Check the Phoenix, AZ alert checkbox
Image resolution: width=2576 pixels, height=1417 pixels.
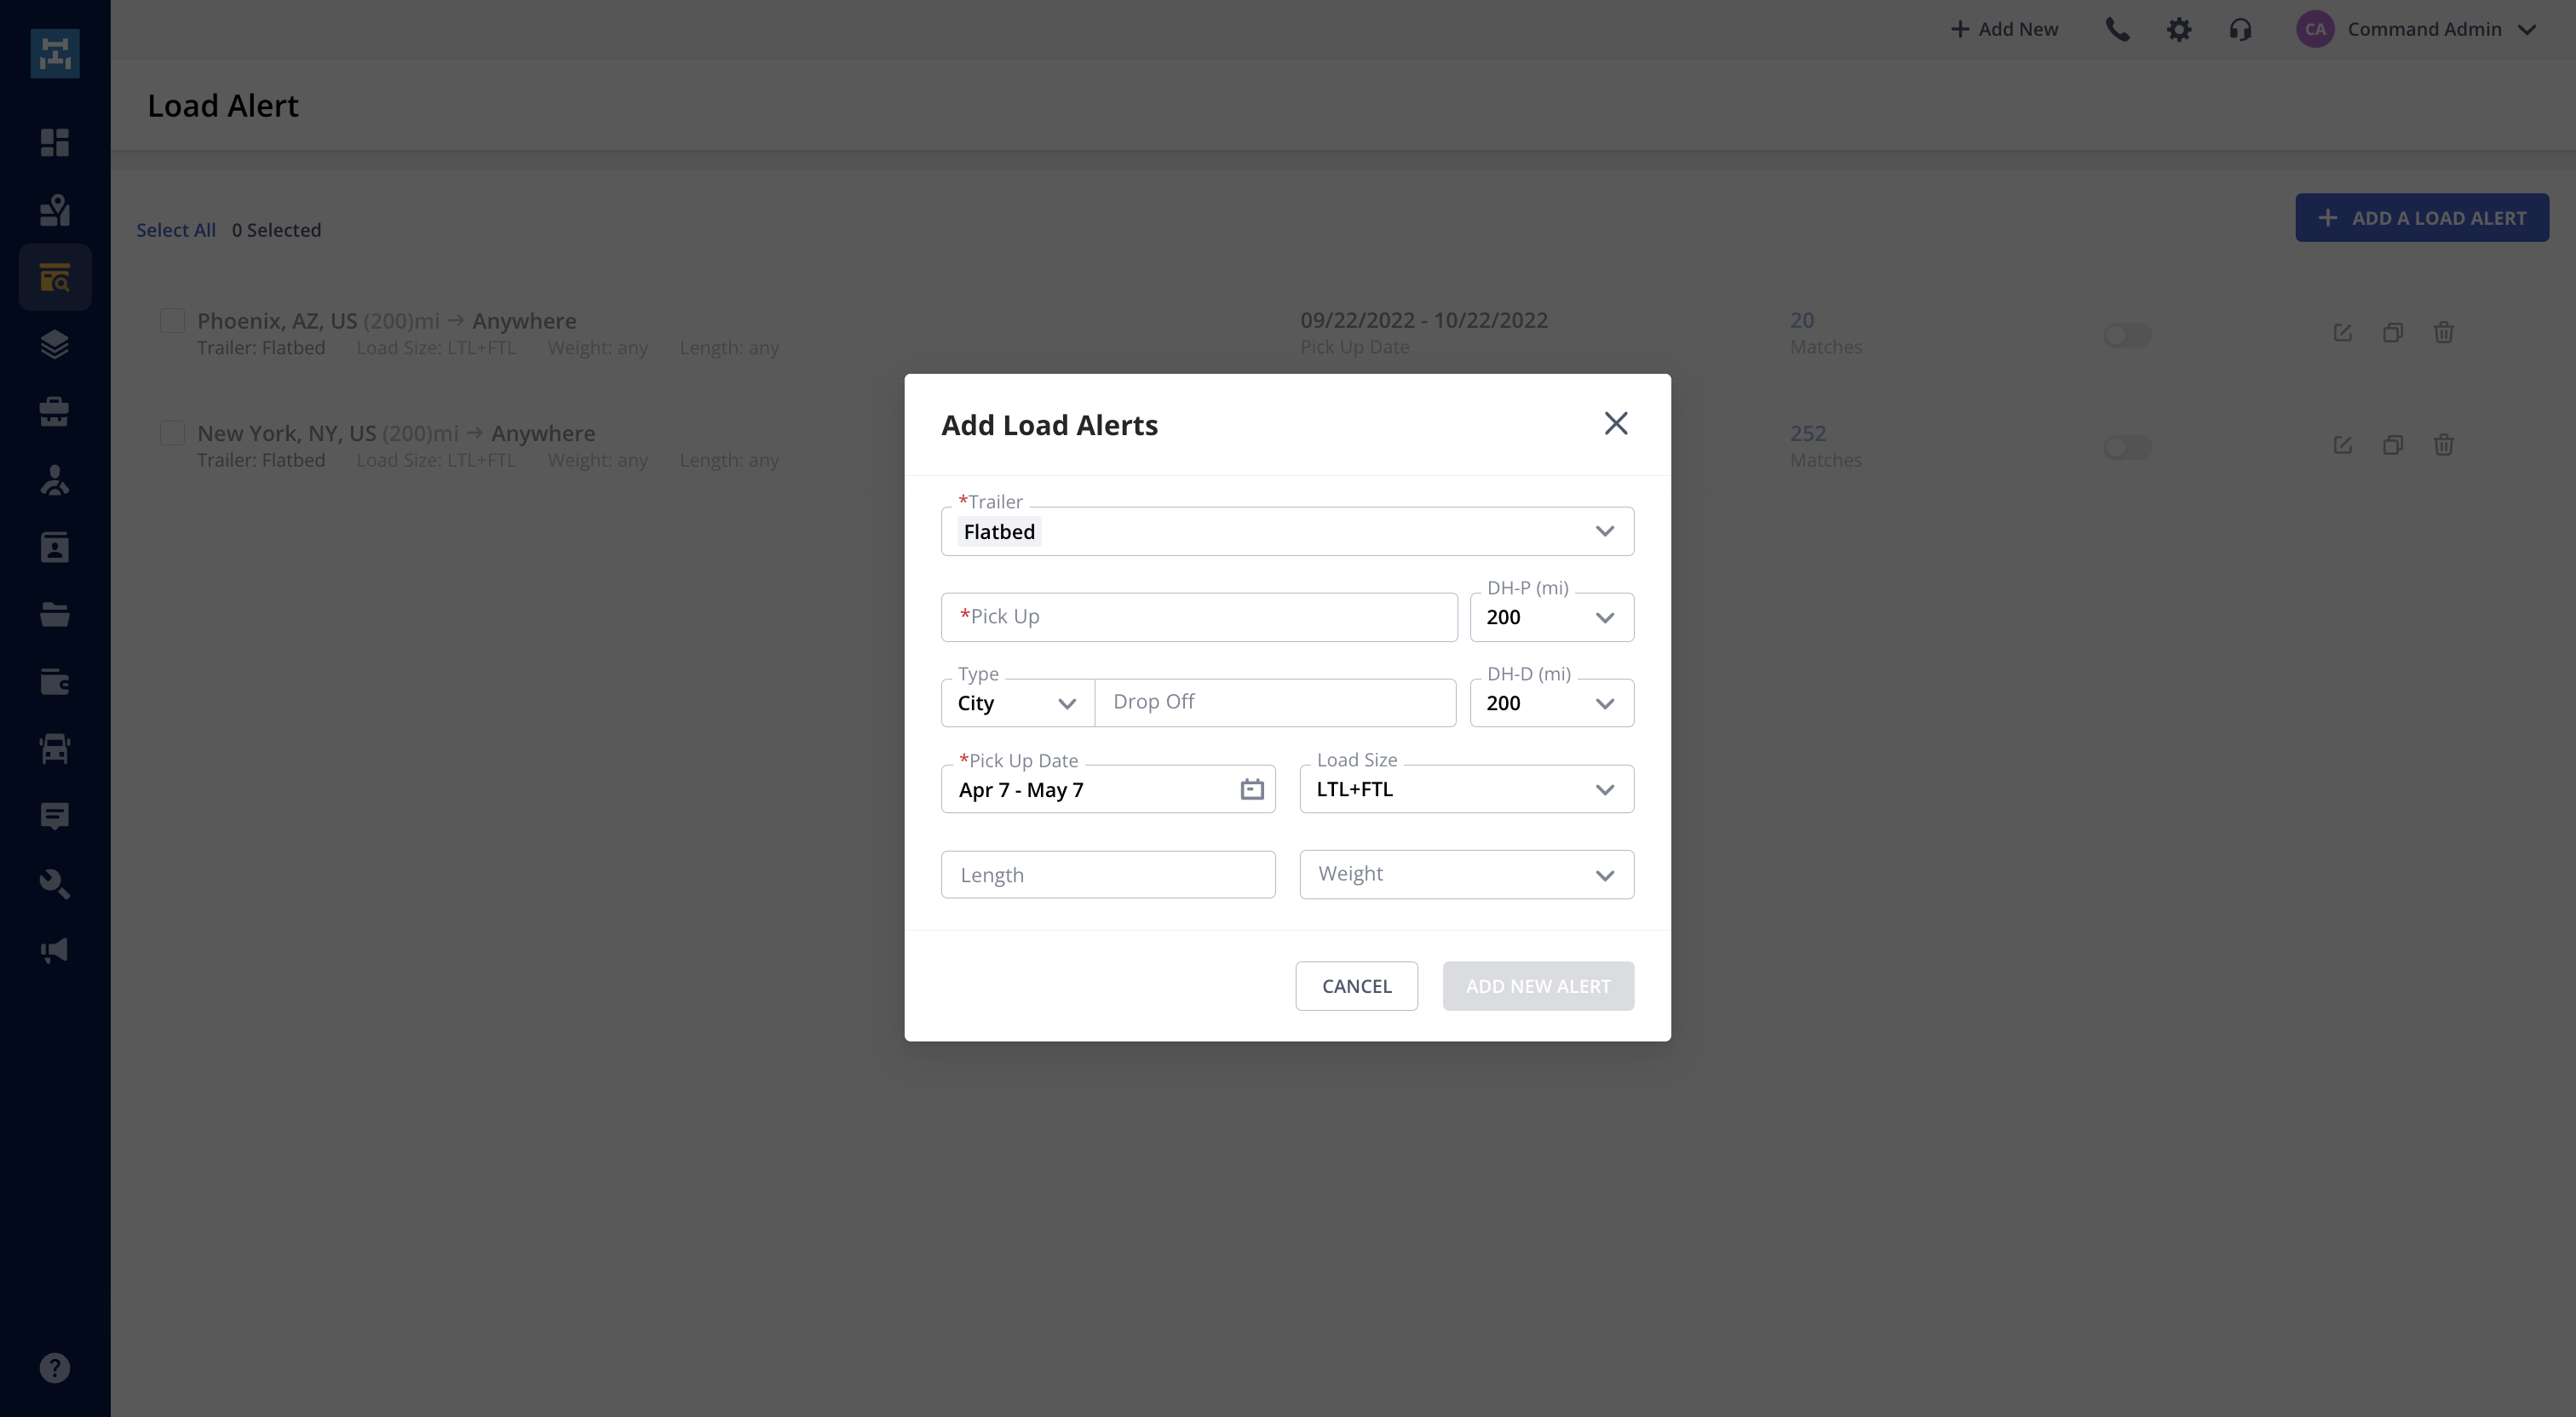[172, 320]
